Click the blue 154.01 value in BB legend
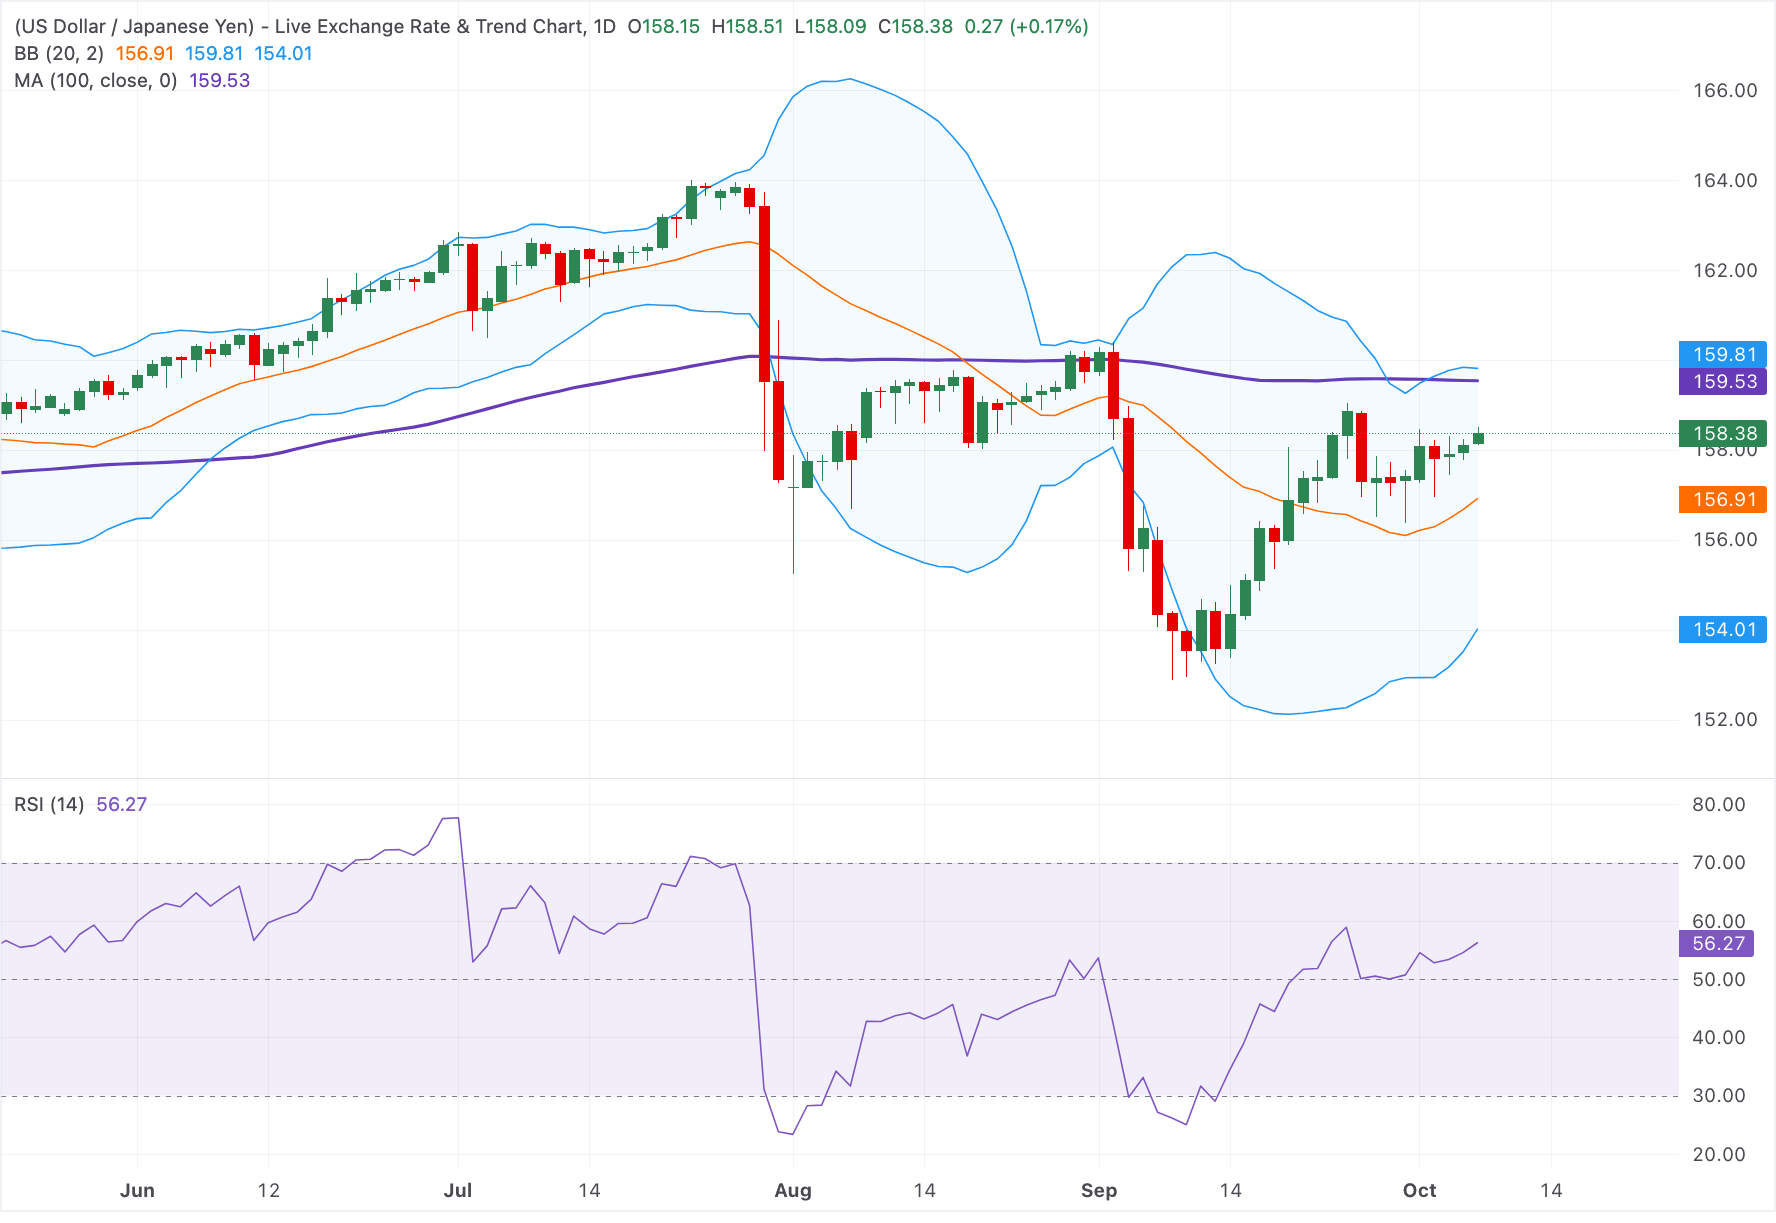This screenshot has height=1223, width=1776. (283, 53)
